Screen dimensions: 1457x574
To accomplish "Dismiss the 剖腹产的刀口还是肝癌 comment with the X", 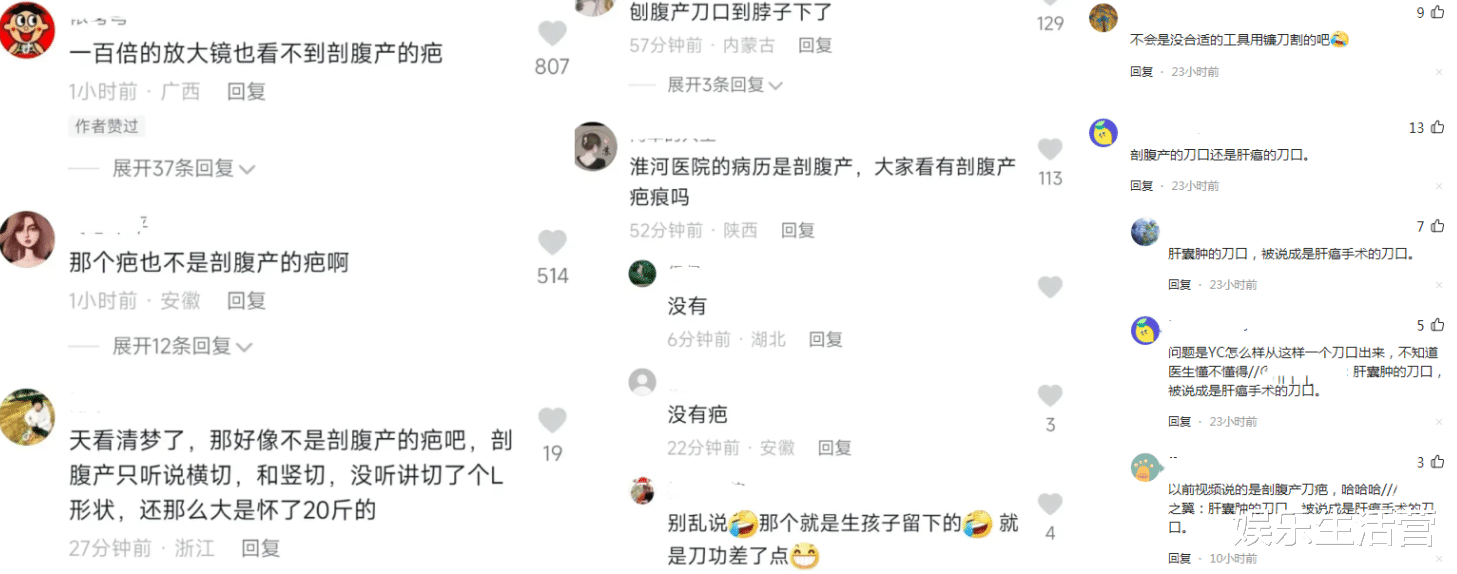I will click(x=1439, y=186).
